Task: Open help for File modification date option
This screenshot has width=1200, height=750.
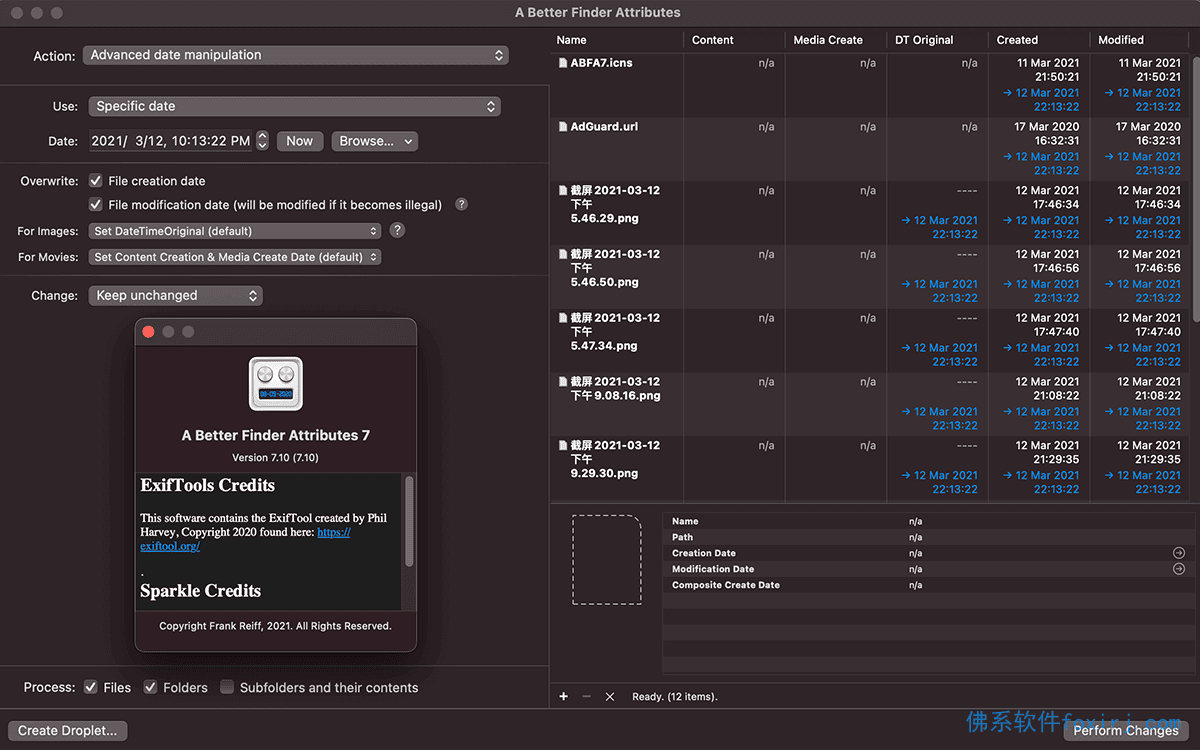Action: 461,204
